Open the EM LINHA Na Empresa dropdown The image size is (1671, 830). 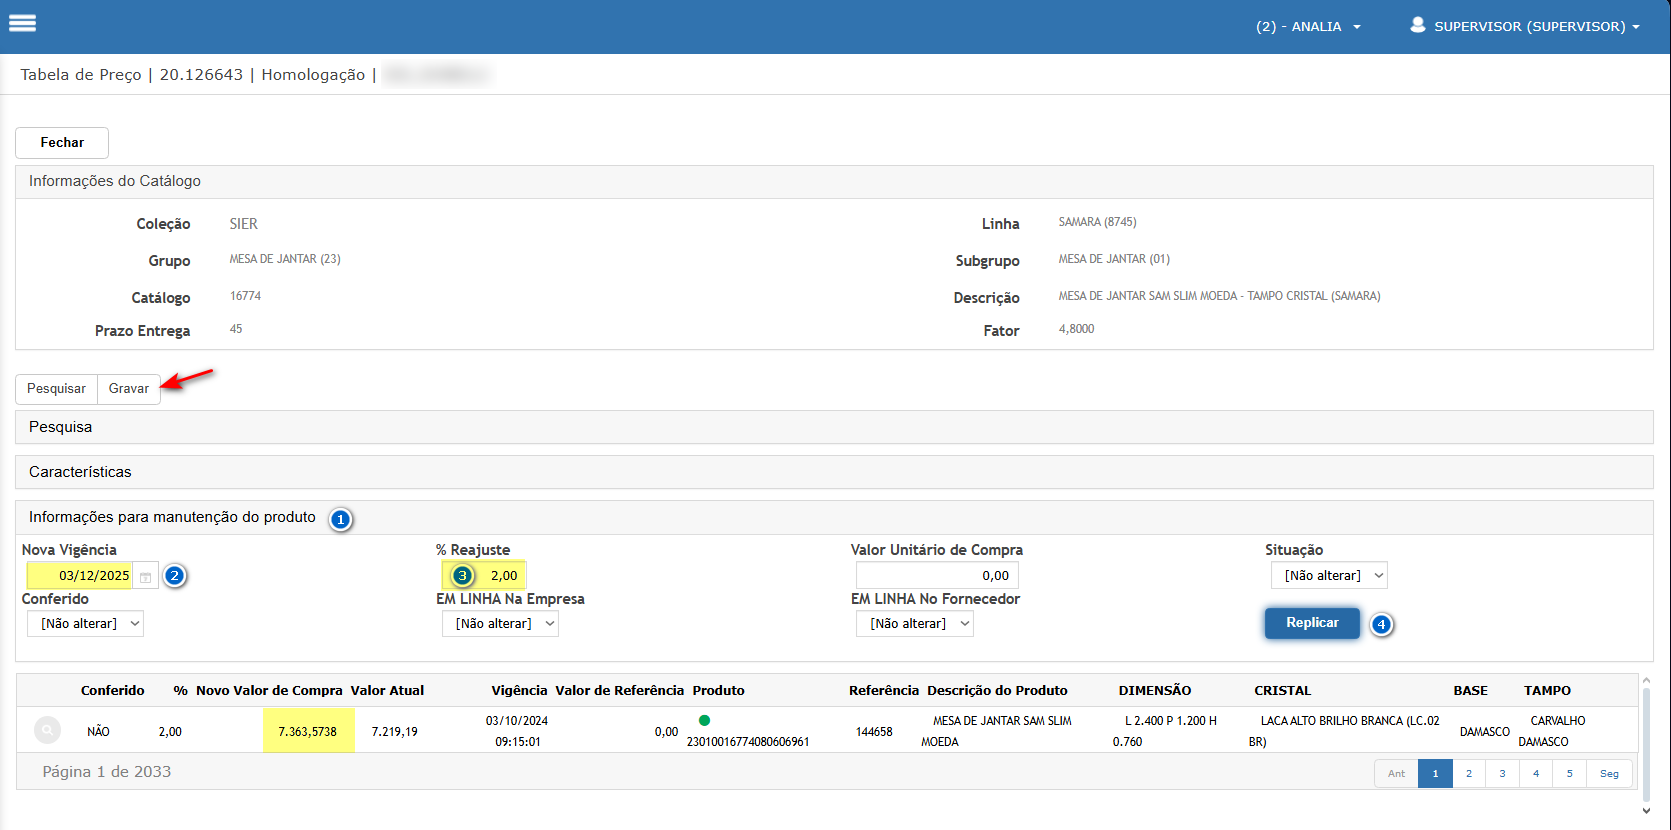click(500, 624)
